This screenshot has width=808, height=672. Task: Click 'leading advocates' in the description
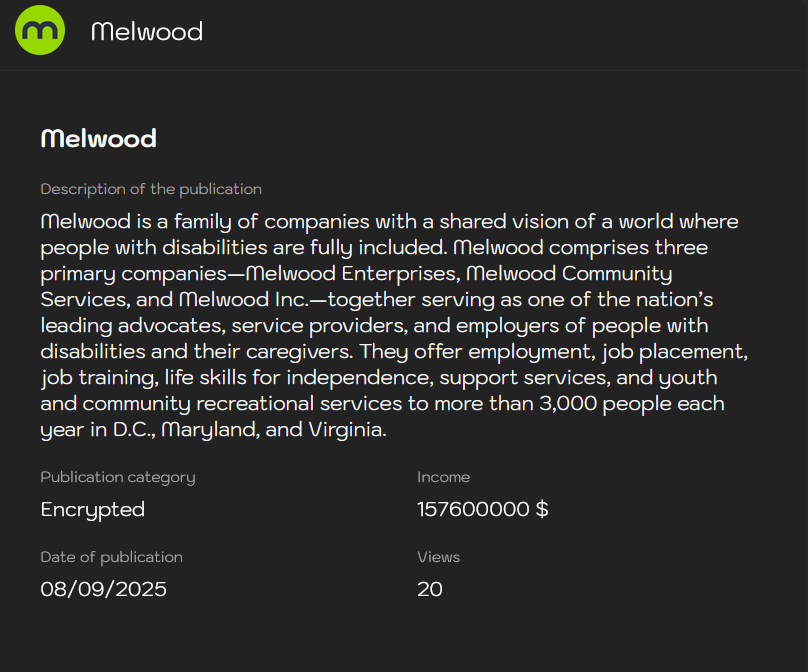[111, 326]
